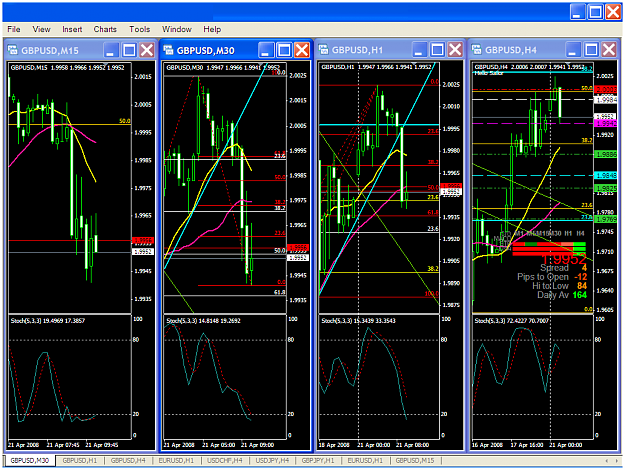Switch to the GBPJPY,H1 bottom tab
Screen dimensions: 625x470
[x=318, y=460]
